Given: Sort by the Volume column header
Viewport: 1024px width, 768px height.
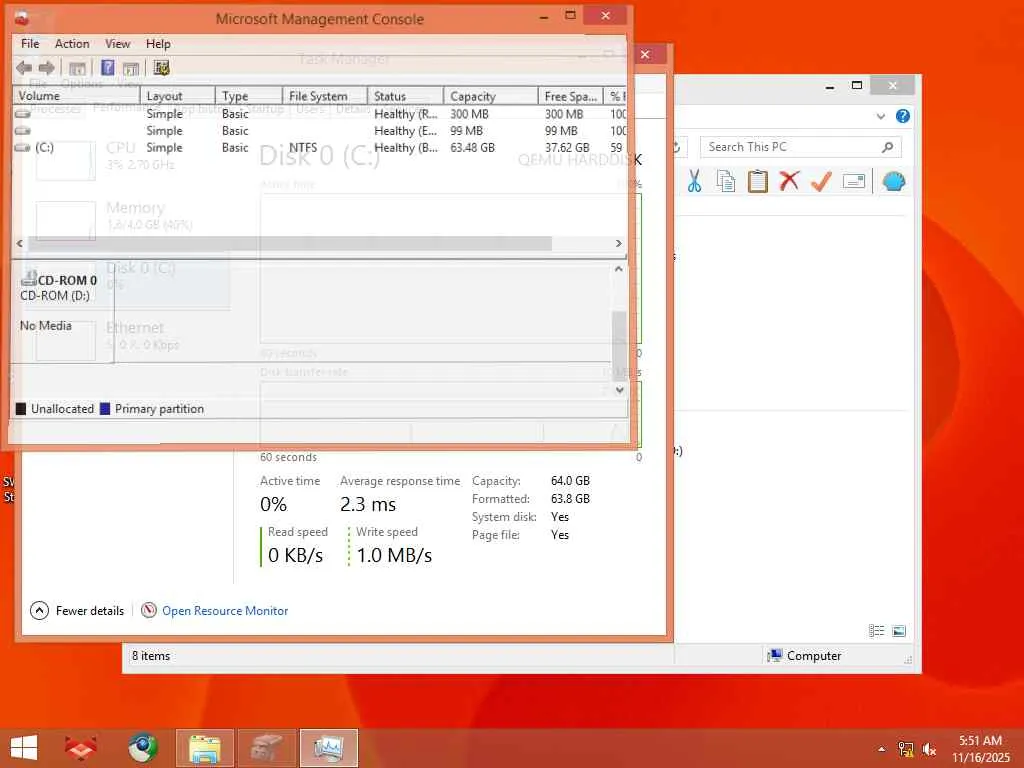Looking at the screenshot, I should (x=76, y=96).
